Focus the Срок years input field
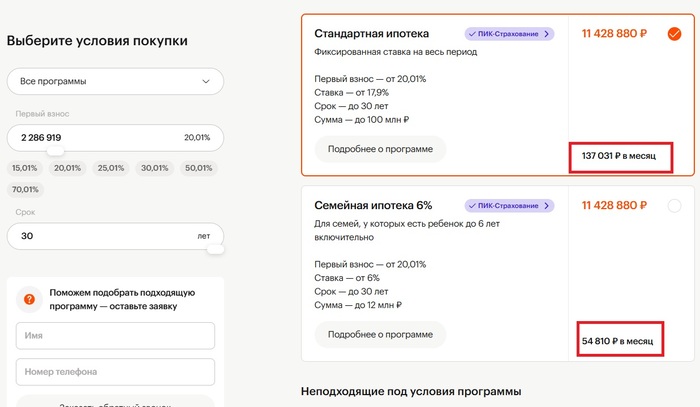Screen dimensions: 700x407 [100, 236]
